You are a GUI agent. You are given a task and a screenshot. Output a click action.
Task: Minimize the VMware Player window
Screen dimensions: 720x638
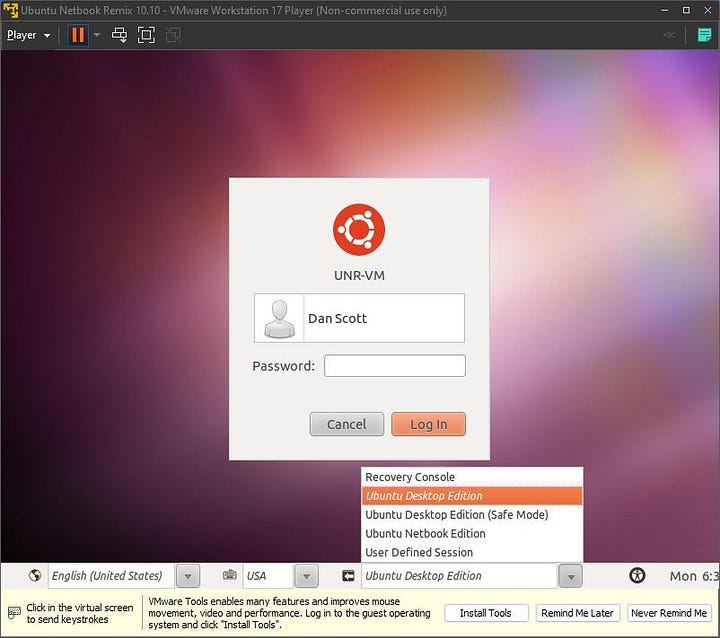[x=664, y=10]
